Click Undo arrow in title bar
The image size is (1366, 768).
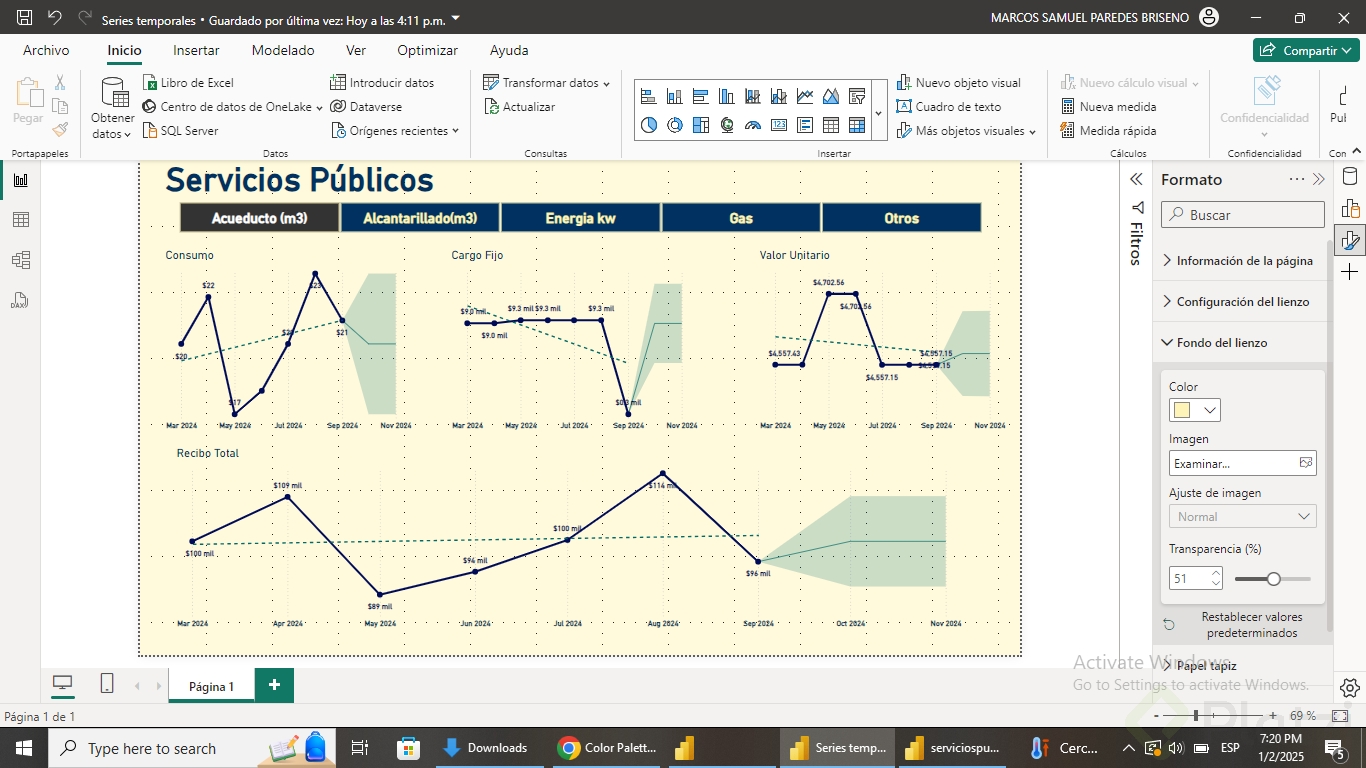tap(54, 17)
